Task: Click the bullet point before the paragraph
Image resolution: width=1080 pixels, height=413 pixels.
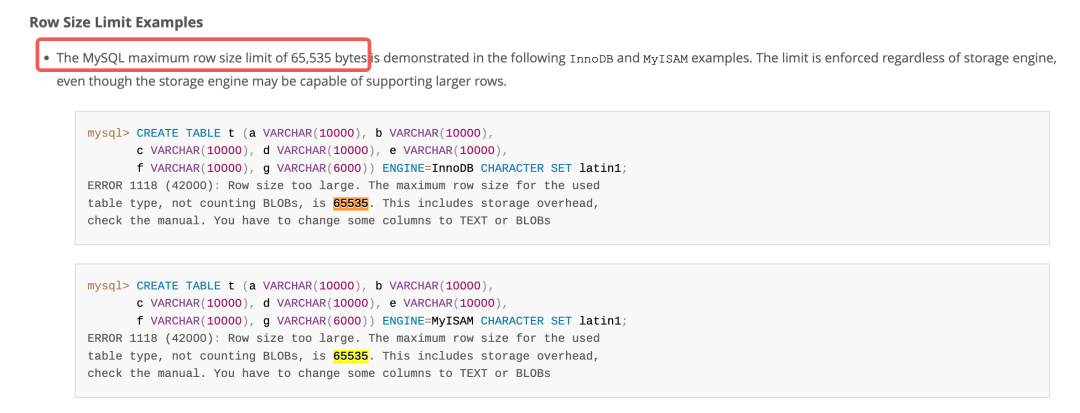Action: 46,58
